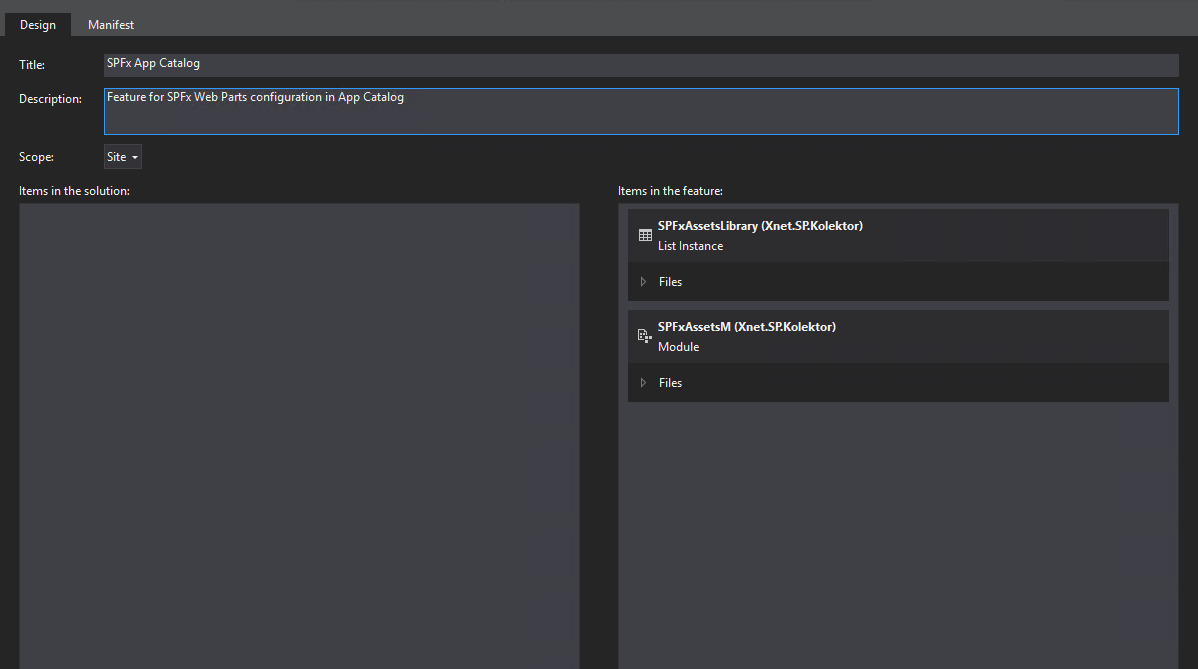Expand Files under SPFxAssetsLibrary with the triangle
1198x669 pixels.
[x=643, y=282]
